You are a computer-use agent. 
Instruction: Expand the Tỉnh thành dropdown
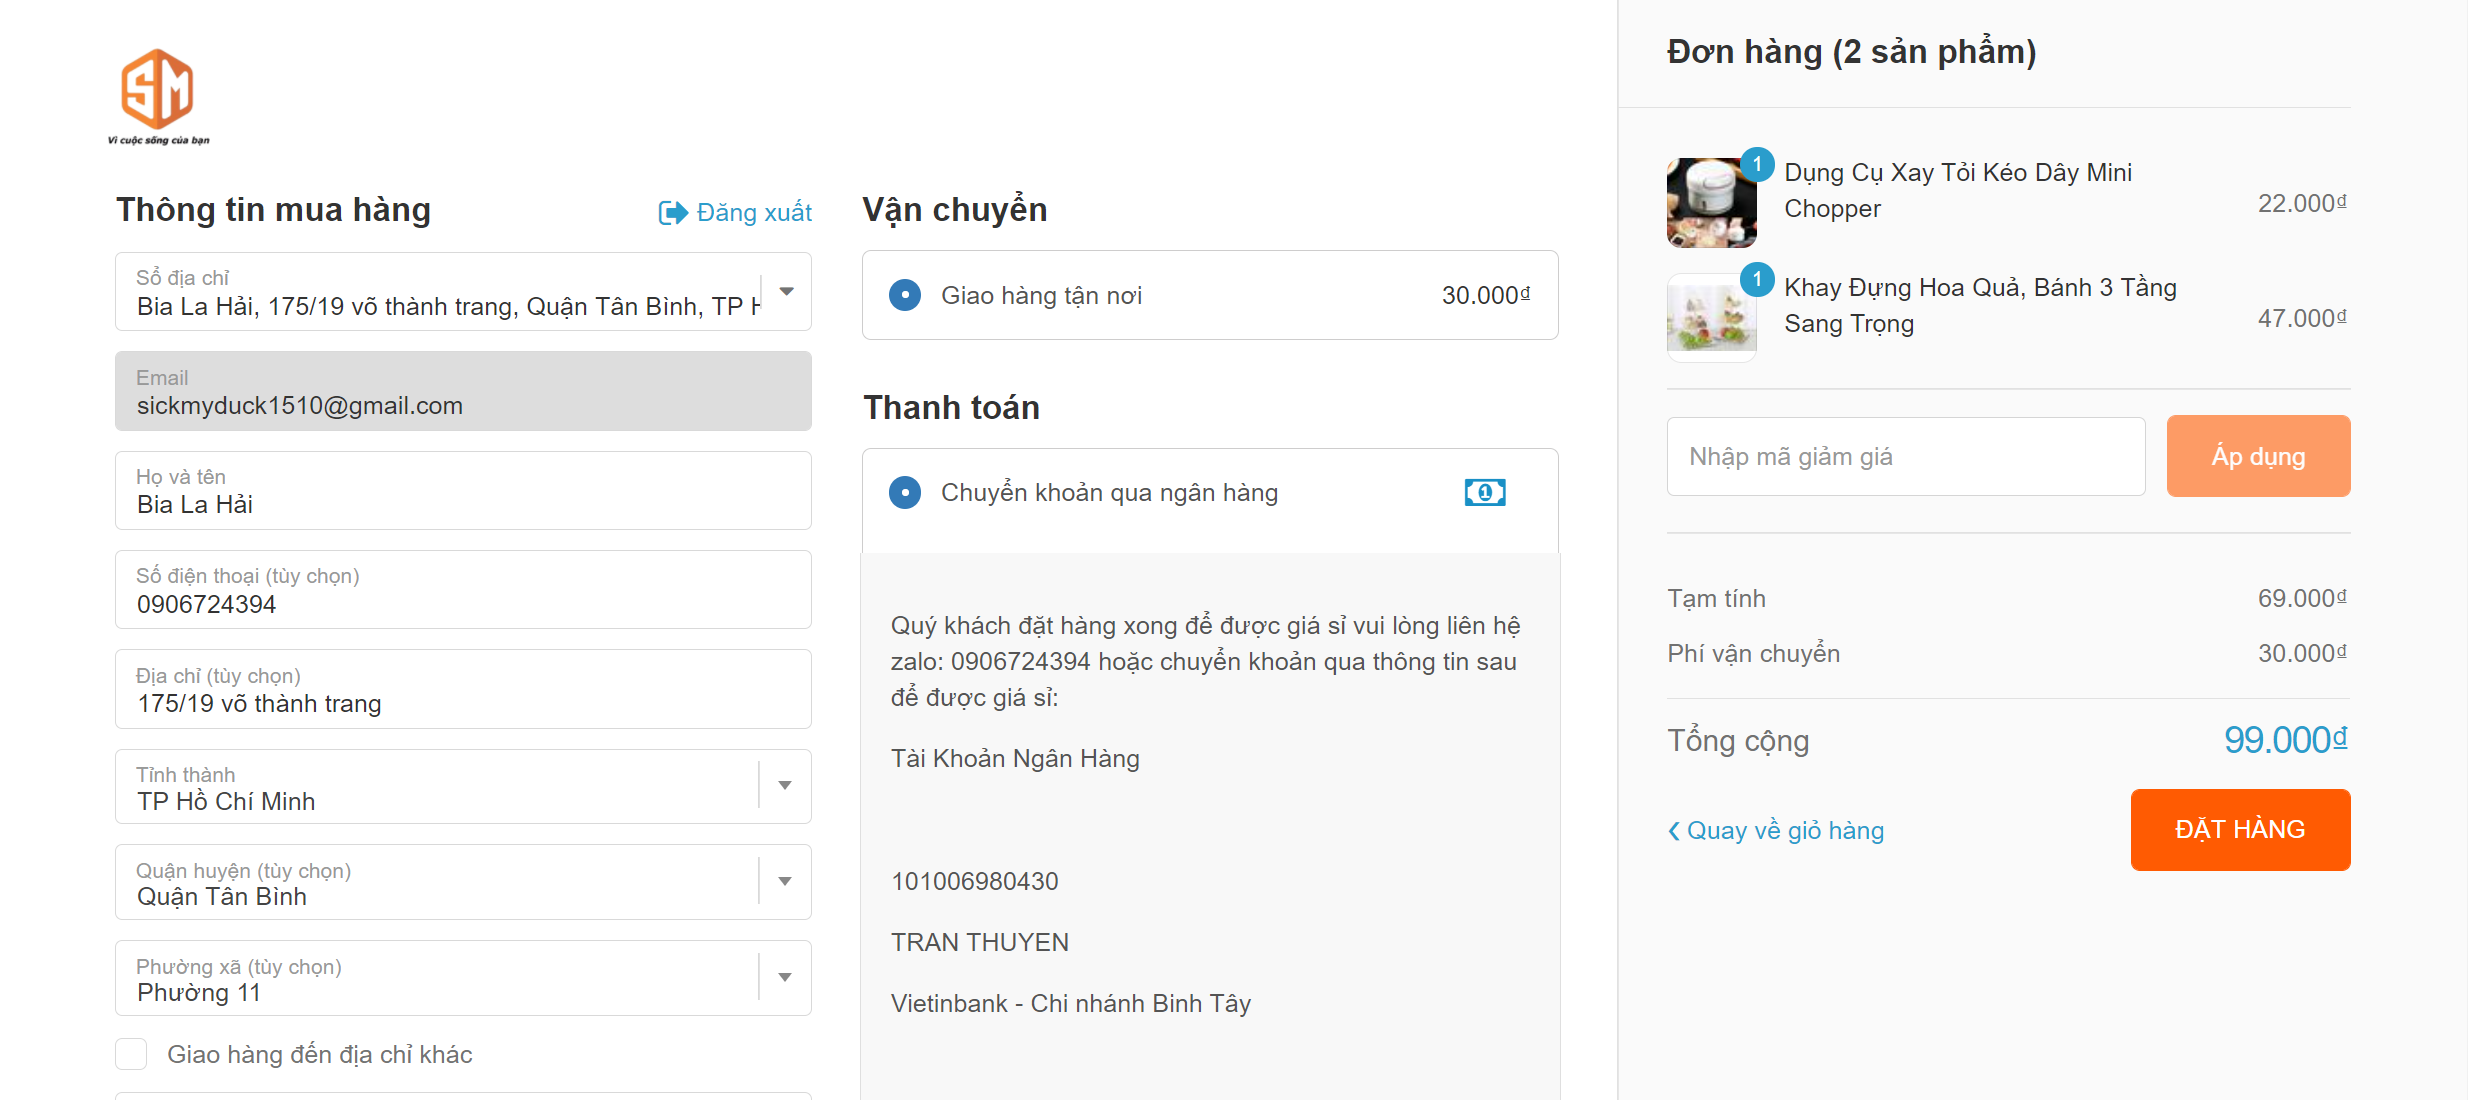tap(785, 786)
